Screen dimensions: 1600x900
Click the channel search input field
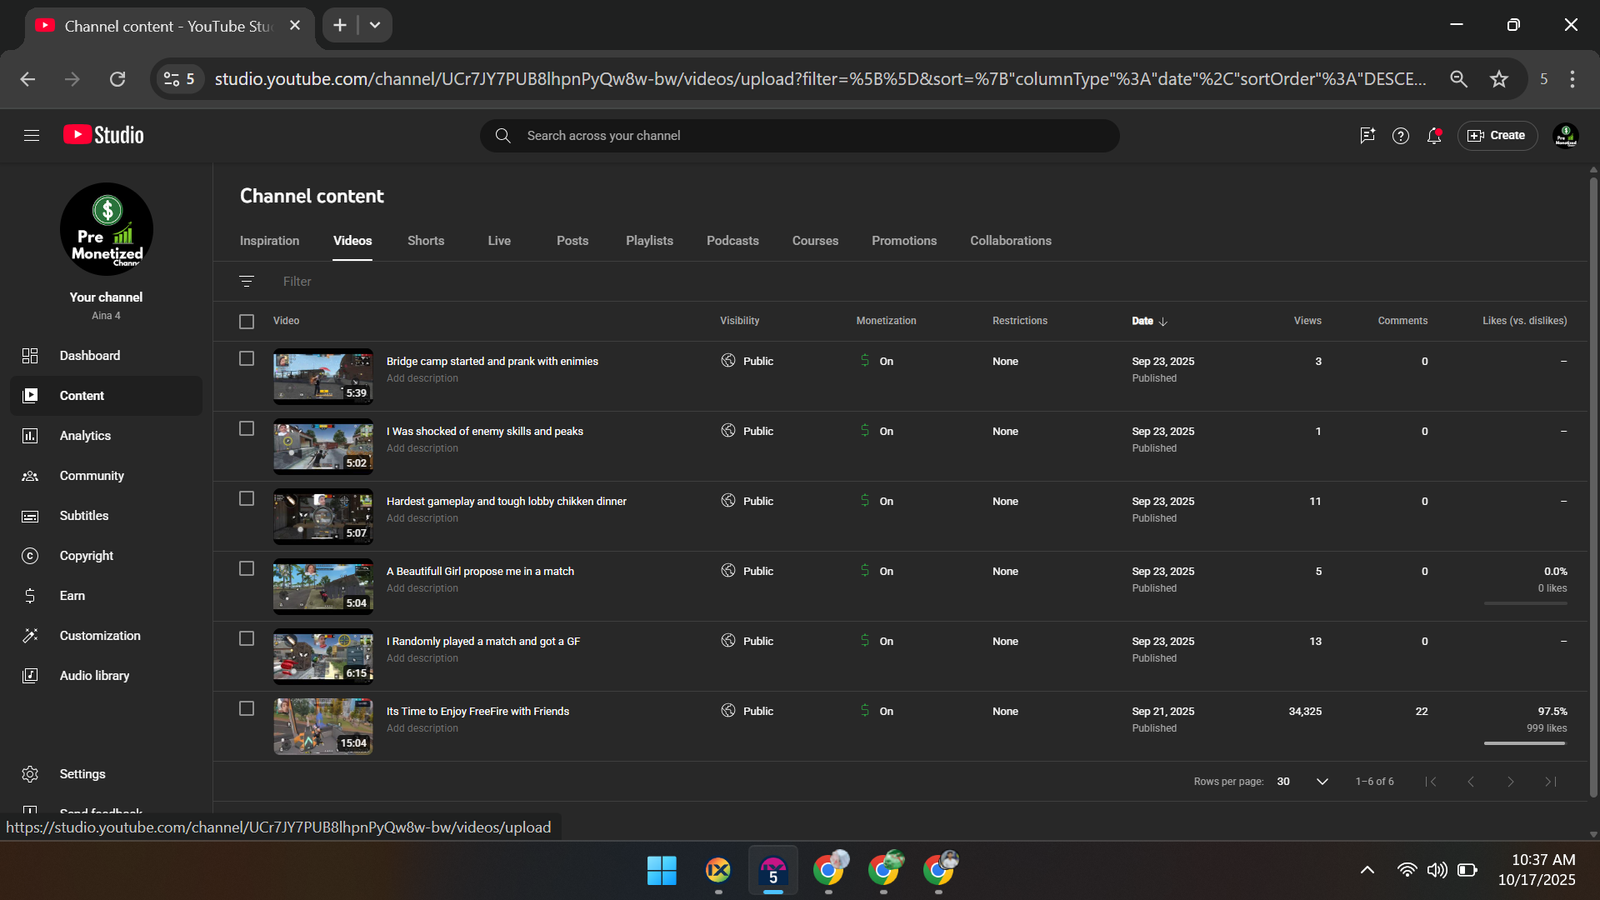click(x=800, y=136)
